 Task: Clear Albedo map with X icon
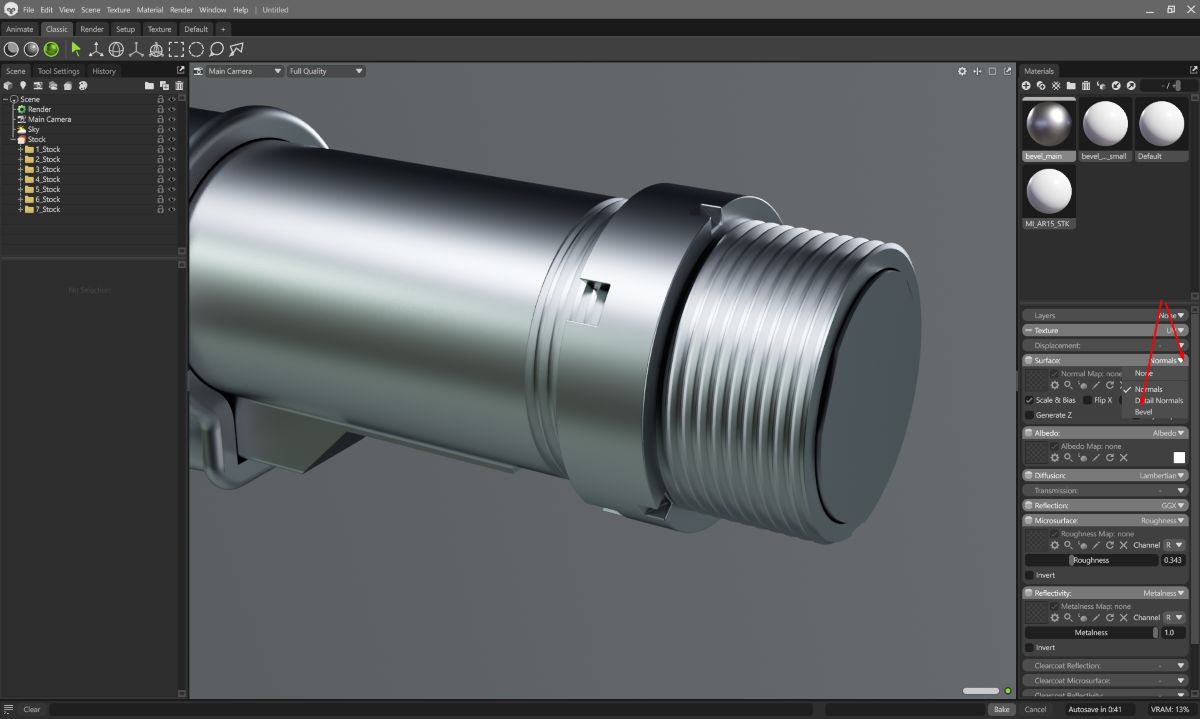1123,457
